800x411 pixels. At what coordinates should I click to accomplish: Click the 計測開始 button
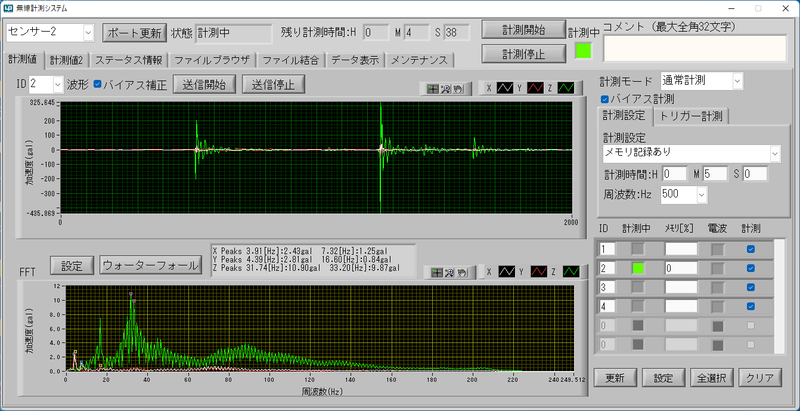[523, 30]
